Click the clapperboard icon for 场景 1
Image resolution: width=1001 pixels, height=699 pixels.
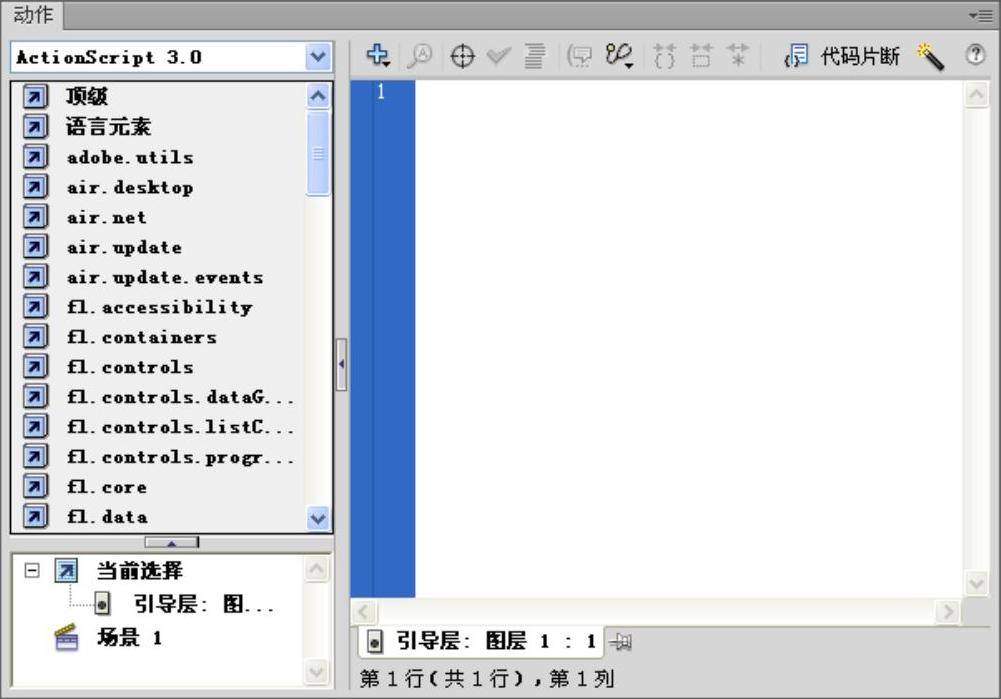pos(66,637)
